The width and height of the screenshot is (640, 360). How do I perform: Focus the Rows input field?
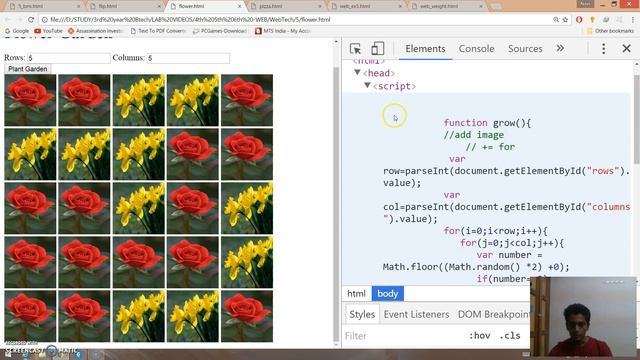point(69,58)
